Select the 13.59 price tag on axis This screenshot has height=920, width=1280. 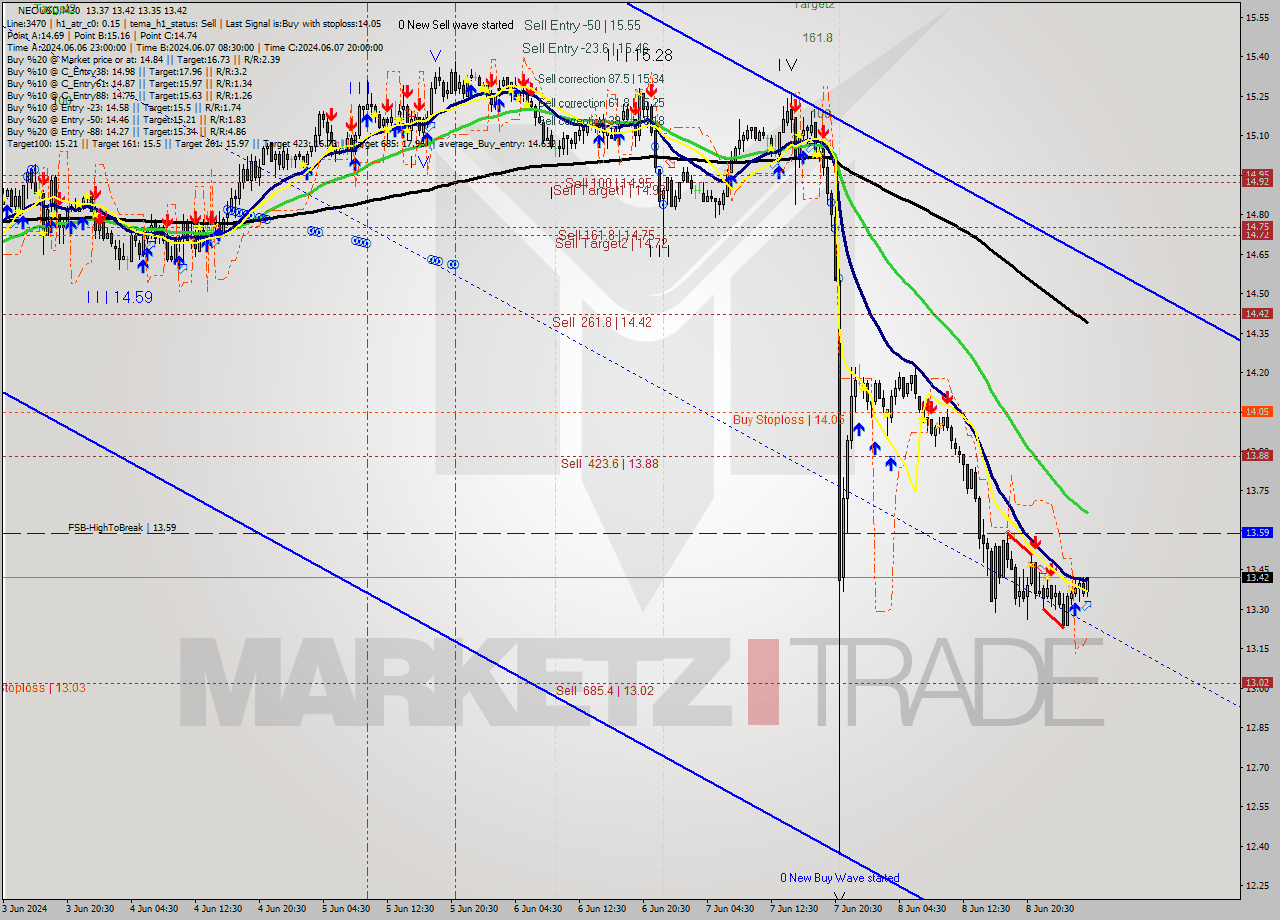(x=1257, y=533)
